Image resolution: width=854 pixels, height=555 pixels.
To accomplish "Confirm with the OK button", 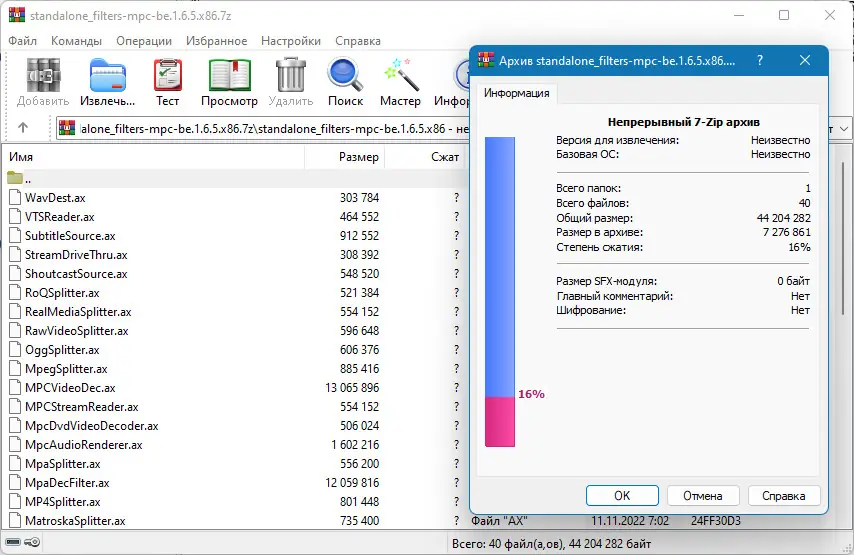I will (x=622, y=496).
